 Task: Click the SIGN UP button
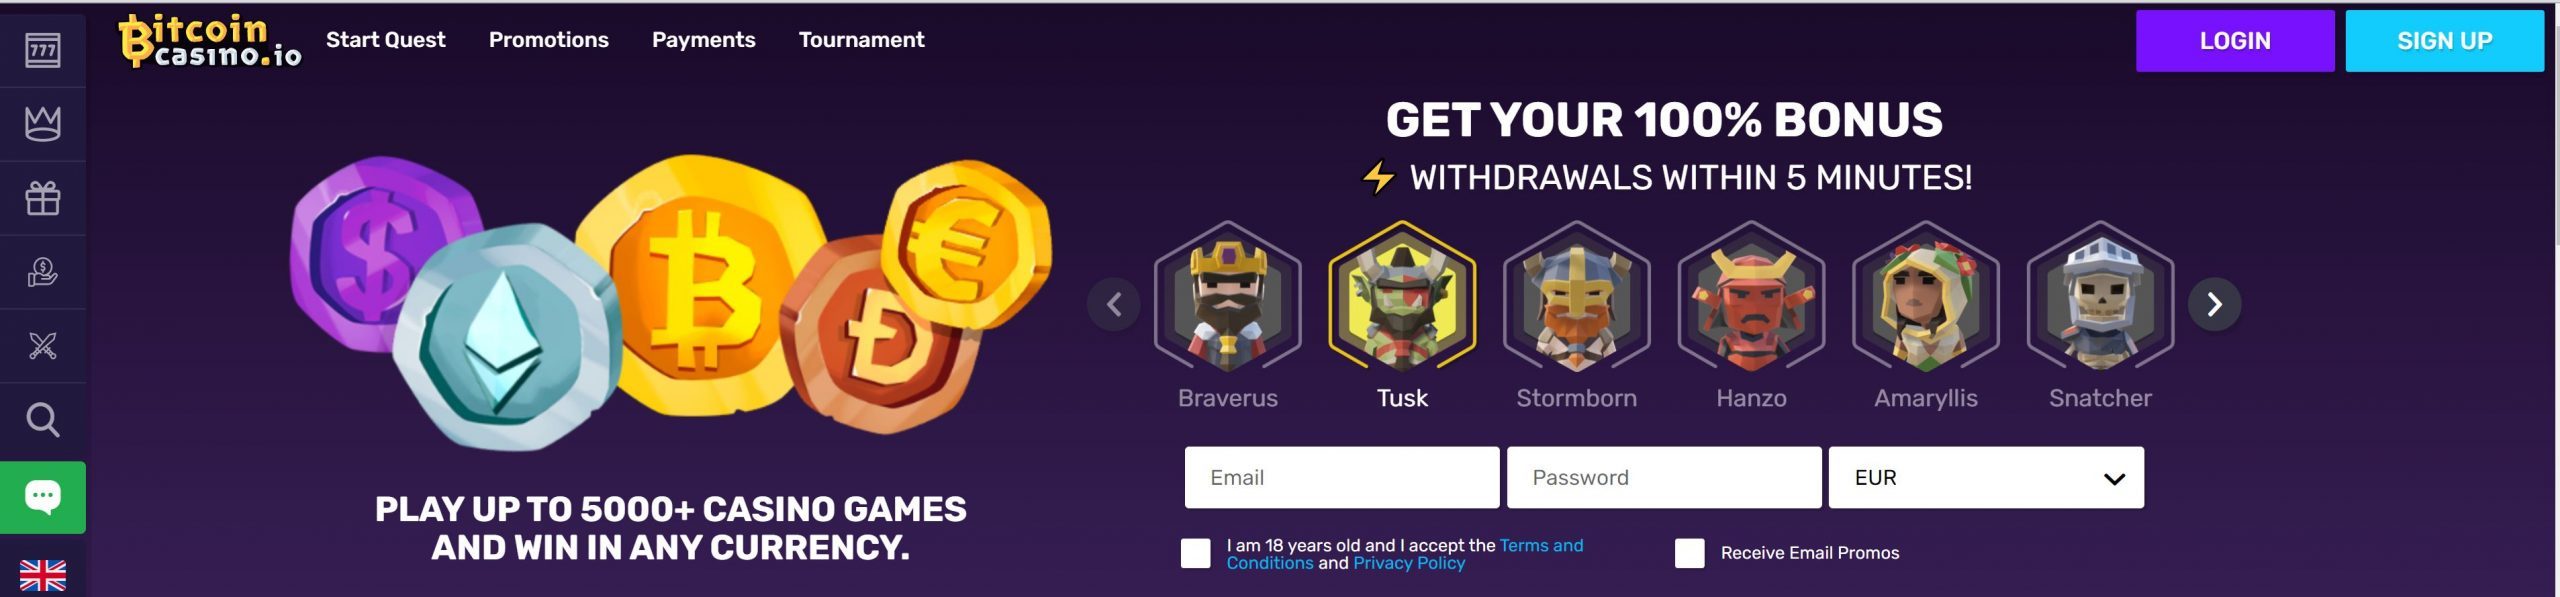pyautogui.click(x=2443, y=41)
